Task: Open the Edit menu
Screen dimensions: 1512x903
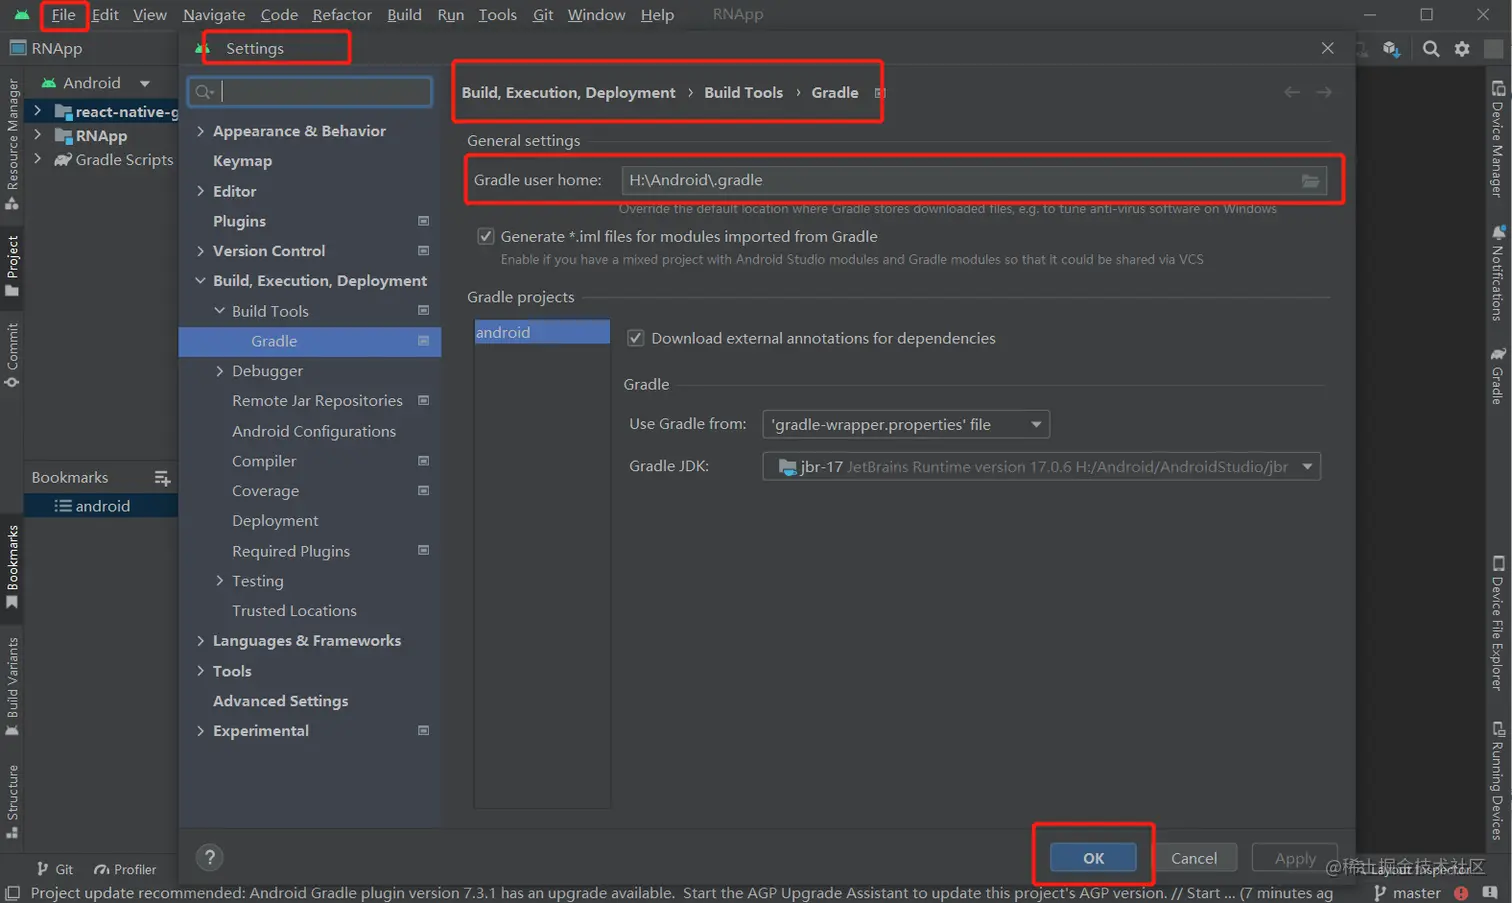Action: [x=105, y=15]
